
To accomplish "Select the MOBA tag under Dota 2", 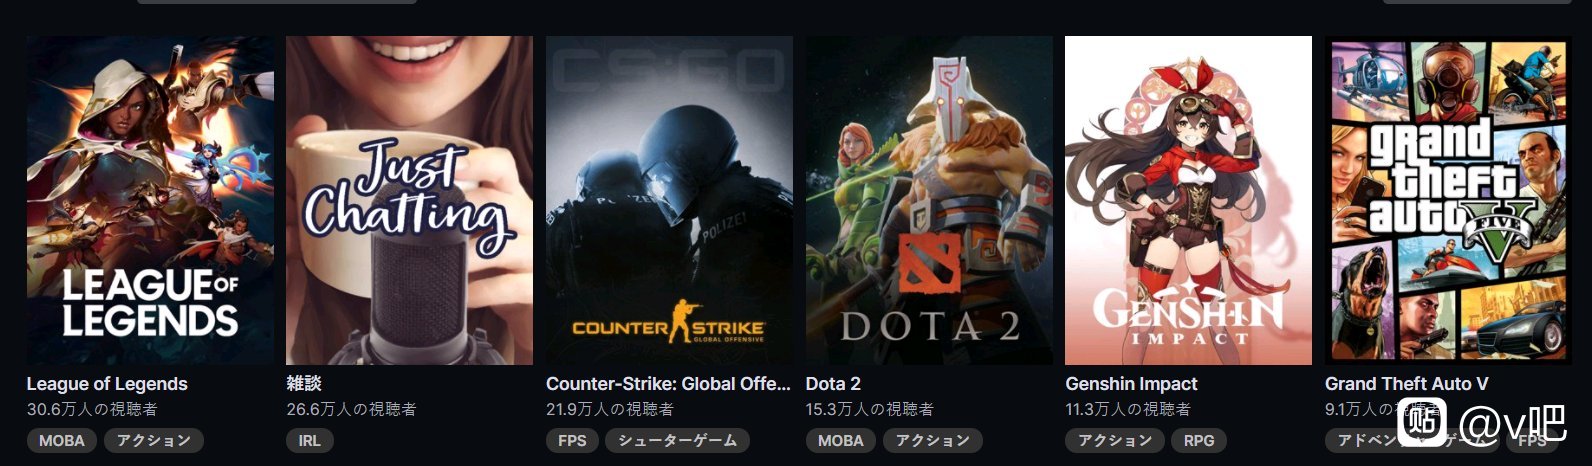I will [x=841, y=440].
